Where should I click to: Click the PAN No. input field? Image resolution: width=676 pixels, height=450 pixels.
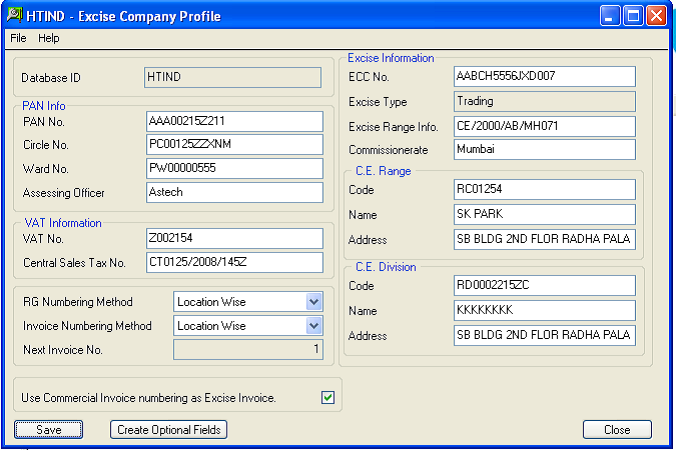[235, 122]
